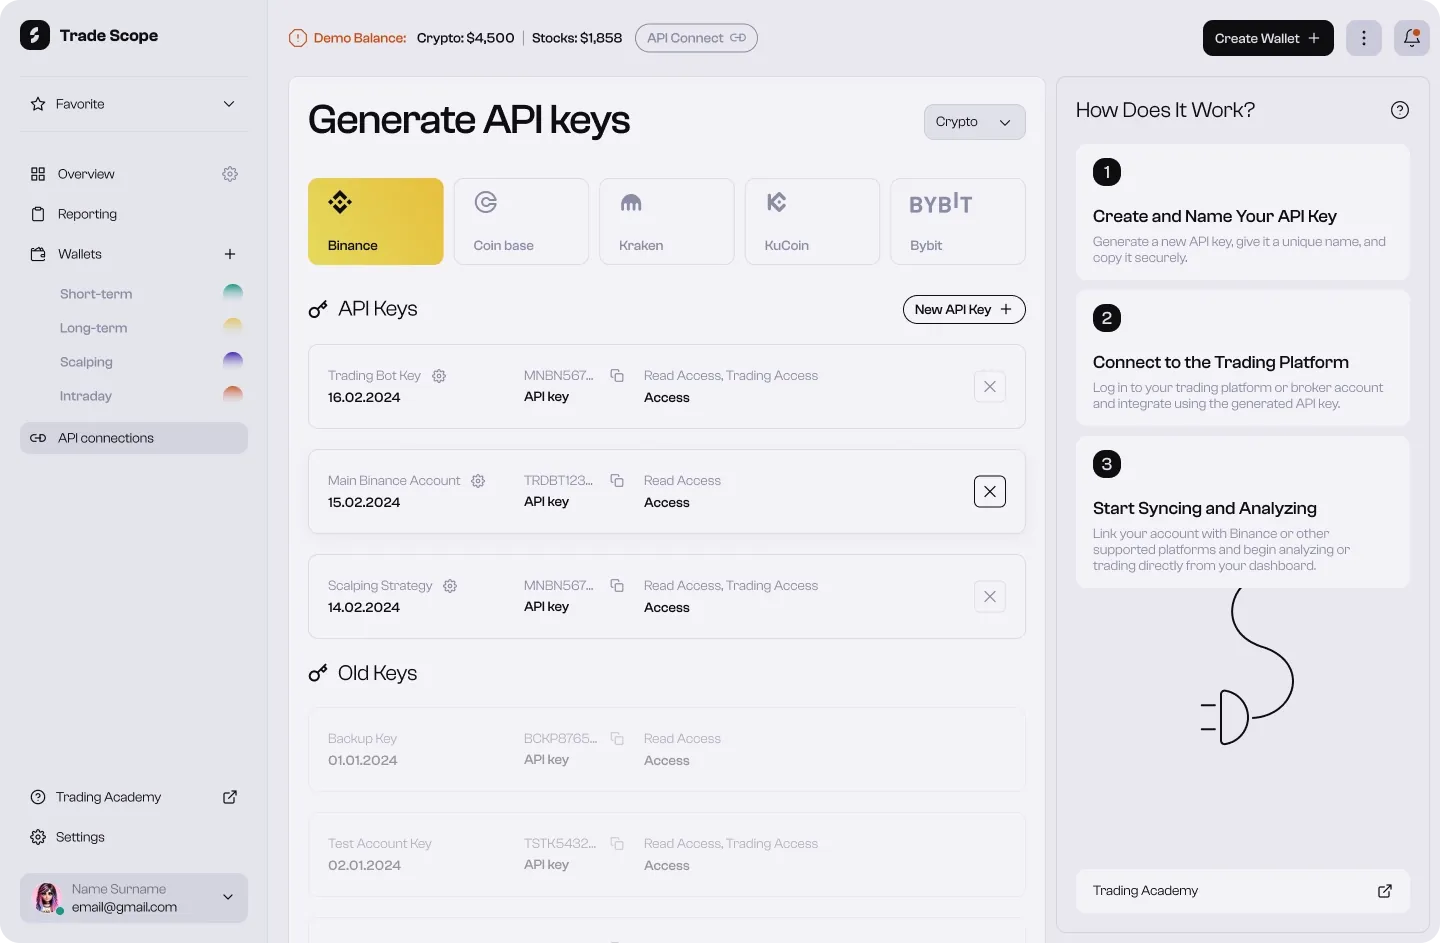This screenshot has height=943, width=1440.
Task: Select the Scalping wallet
Action: tap(86, 362)
